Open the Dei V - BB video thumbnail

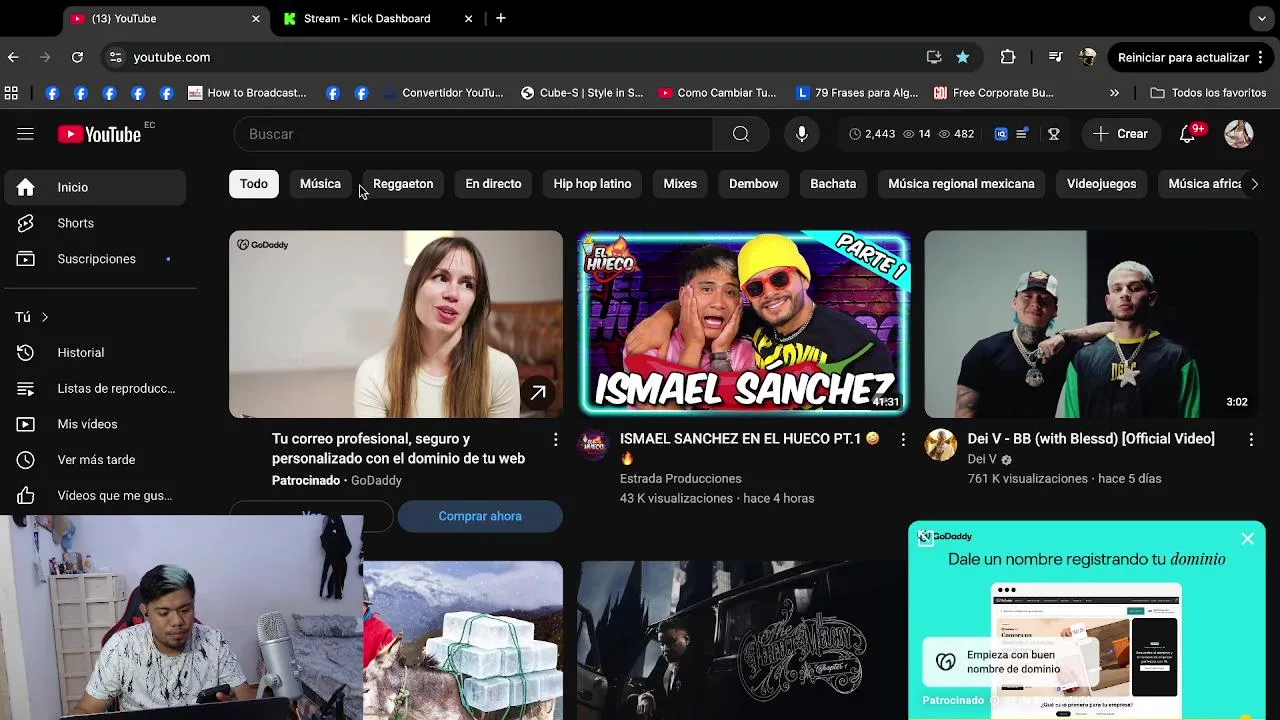coord(1091,324)
